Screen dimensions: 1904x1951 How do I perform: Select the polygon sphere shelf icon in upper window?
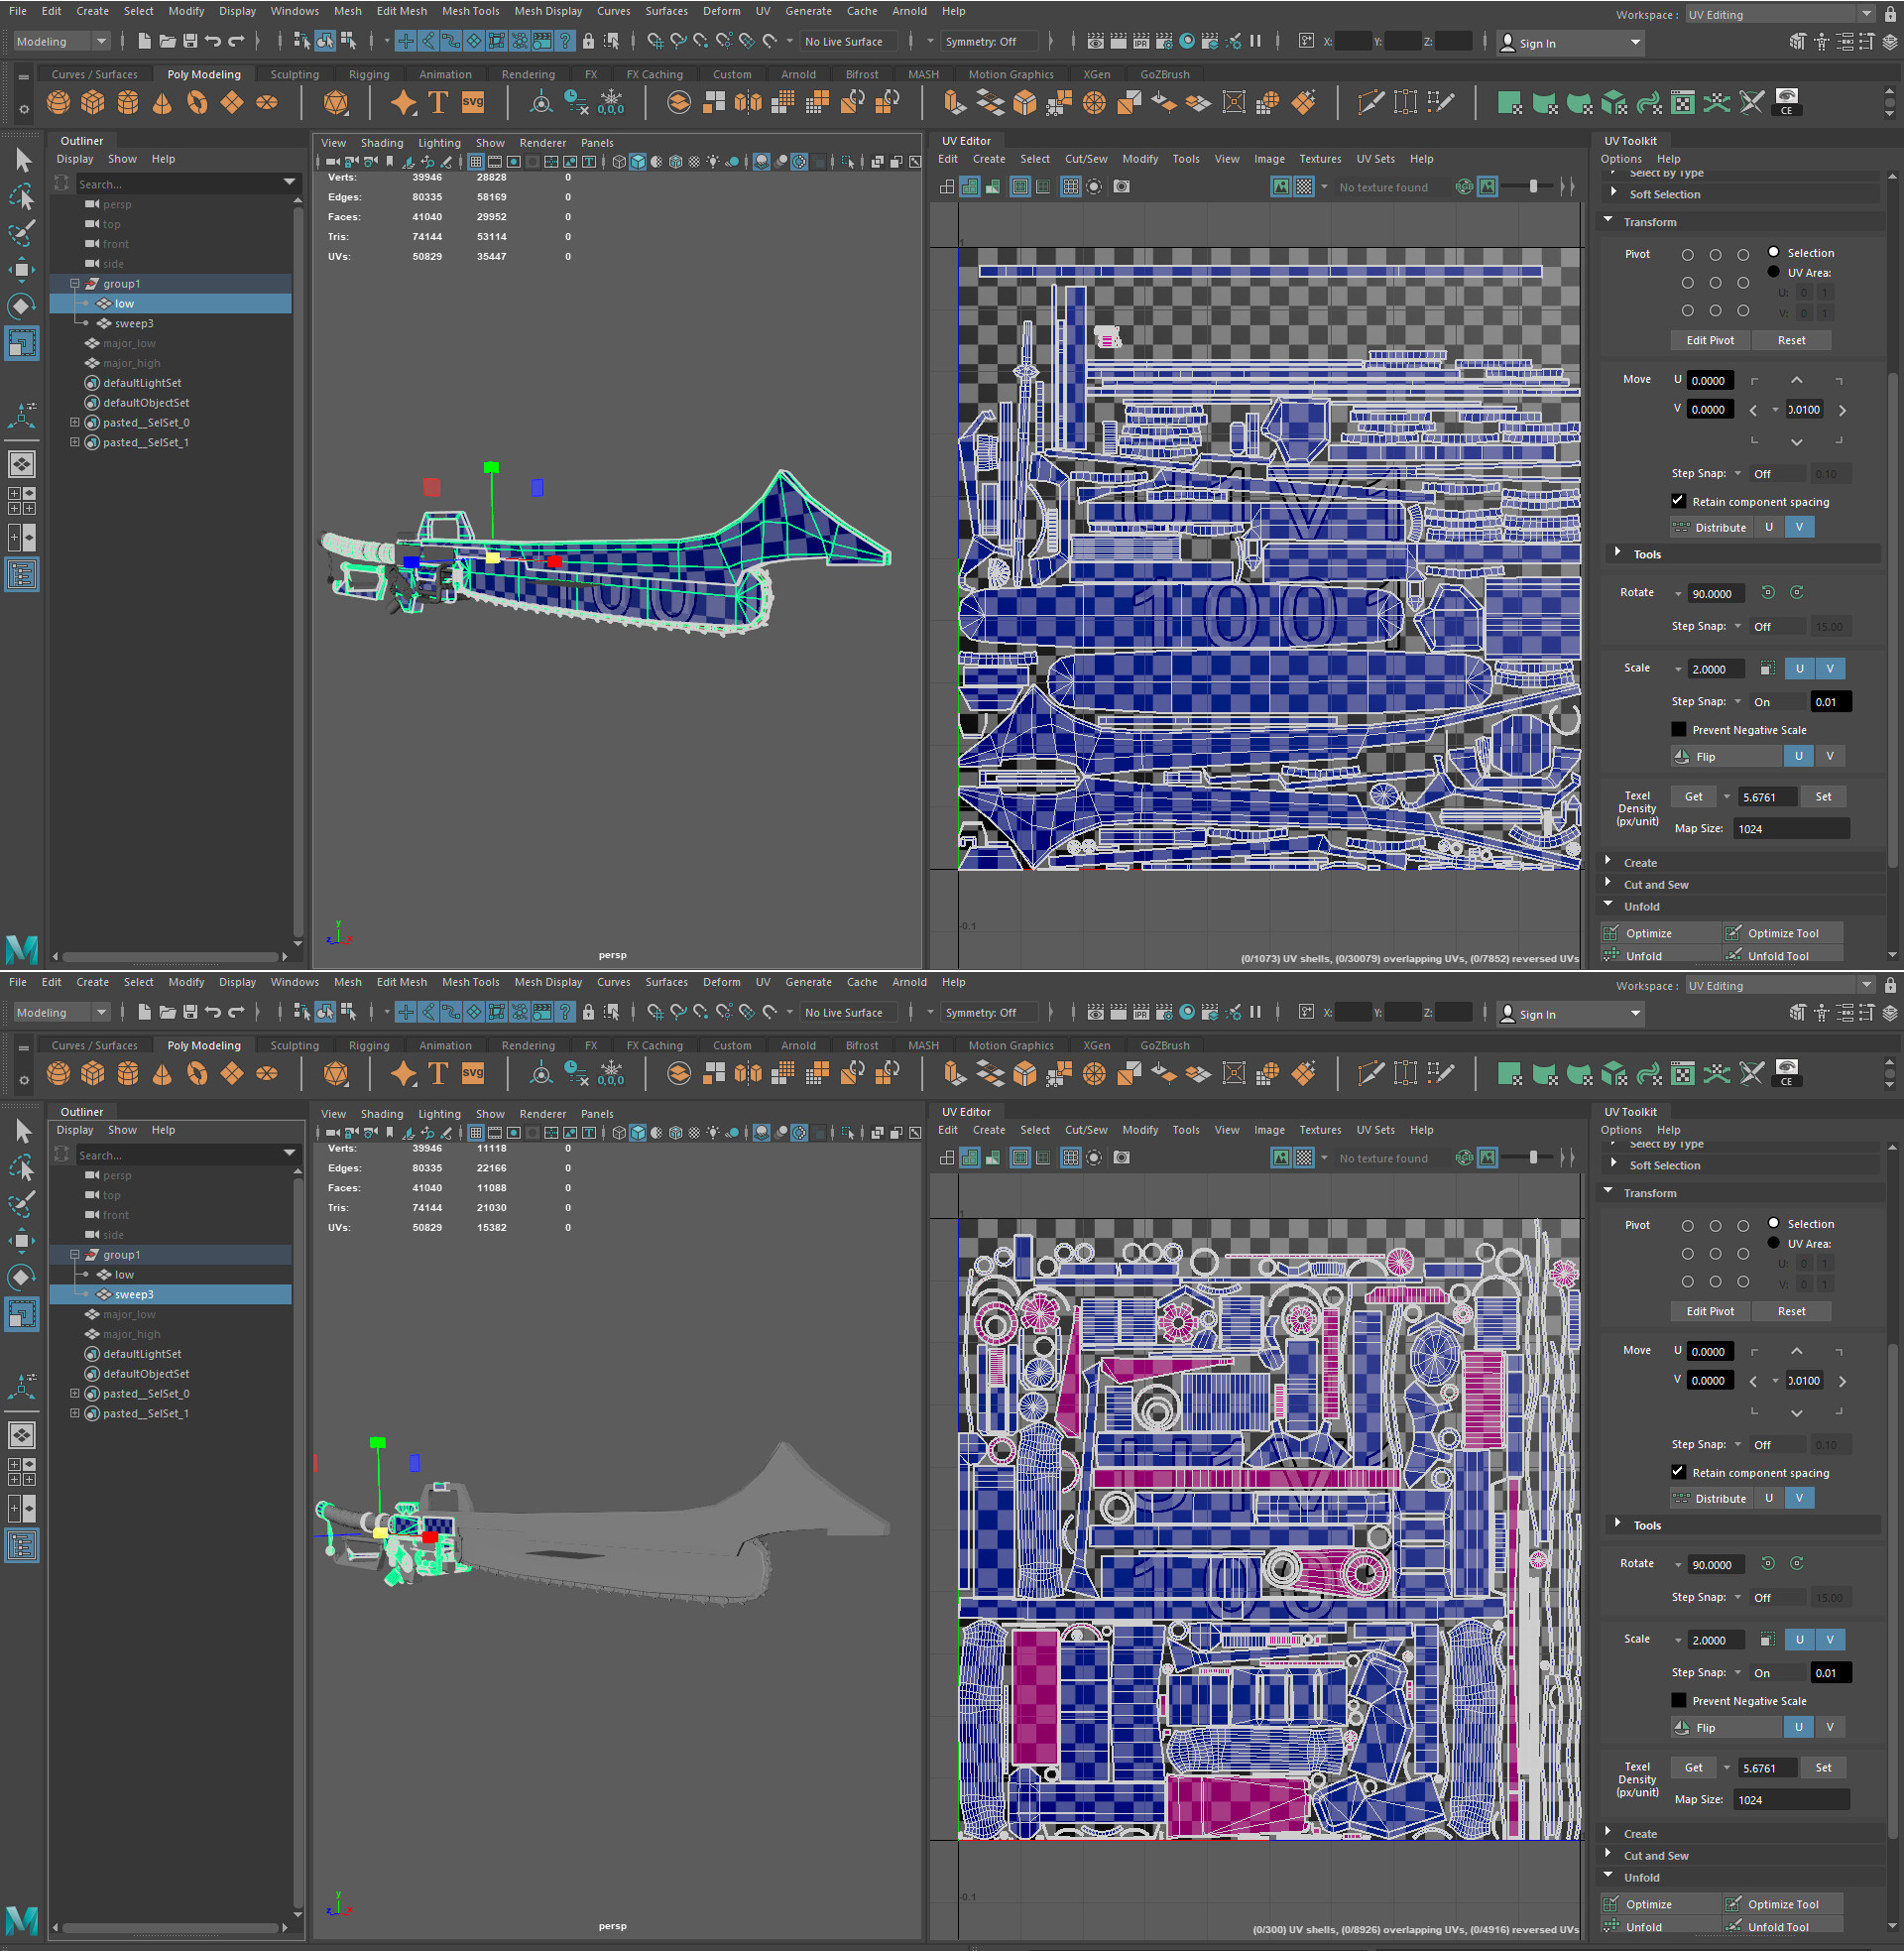(x=59, y=103)
